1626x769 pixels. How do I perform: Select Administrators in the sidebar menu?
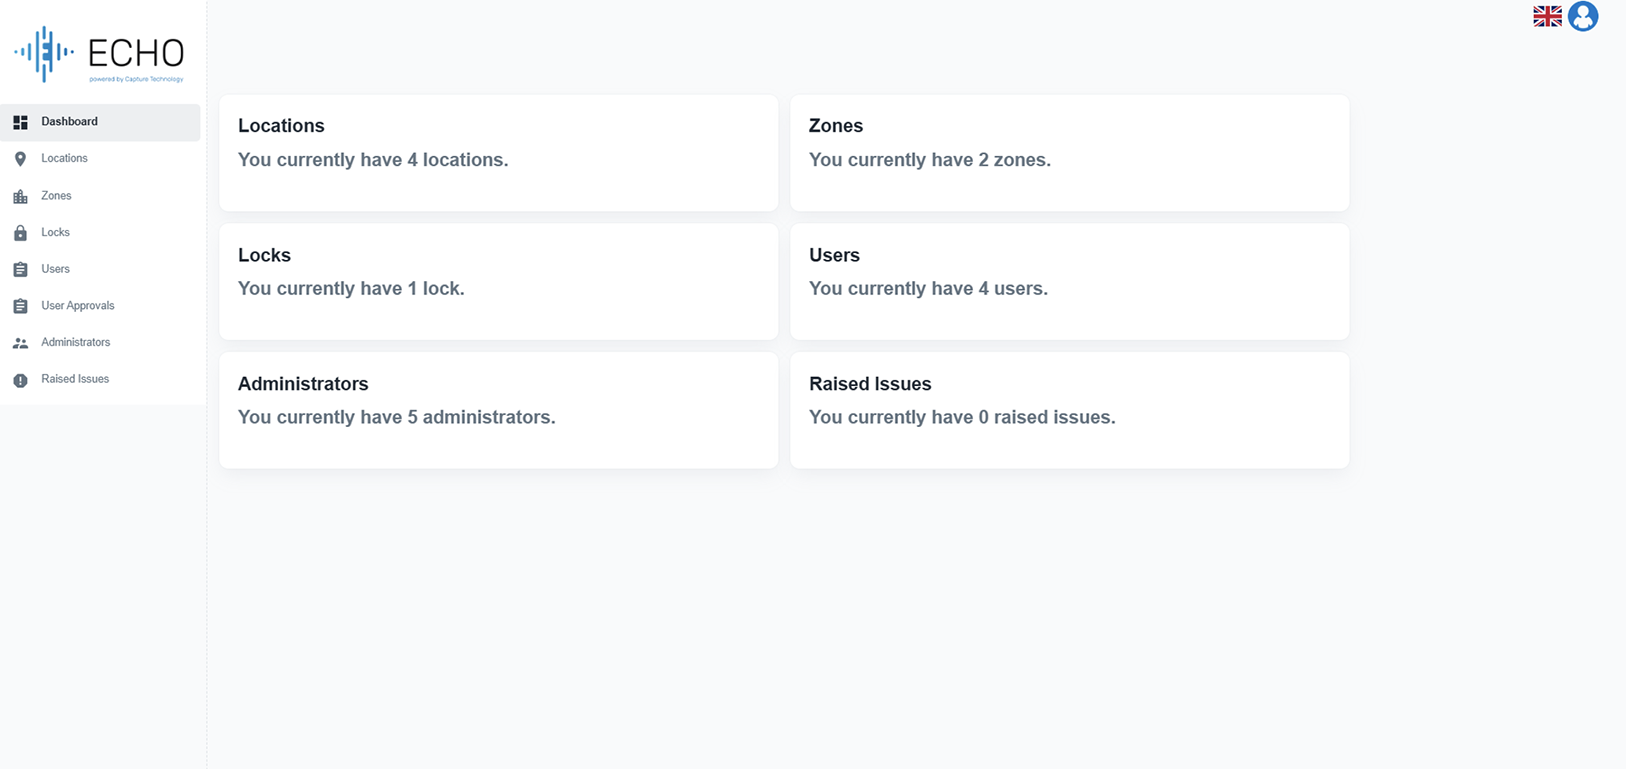pyautogui.click(x=76, y=342)
